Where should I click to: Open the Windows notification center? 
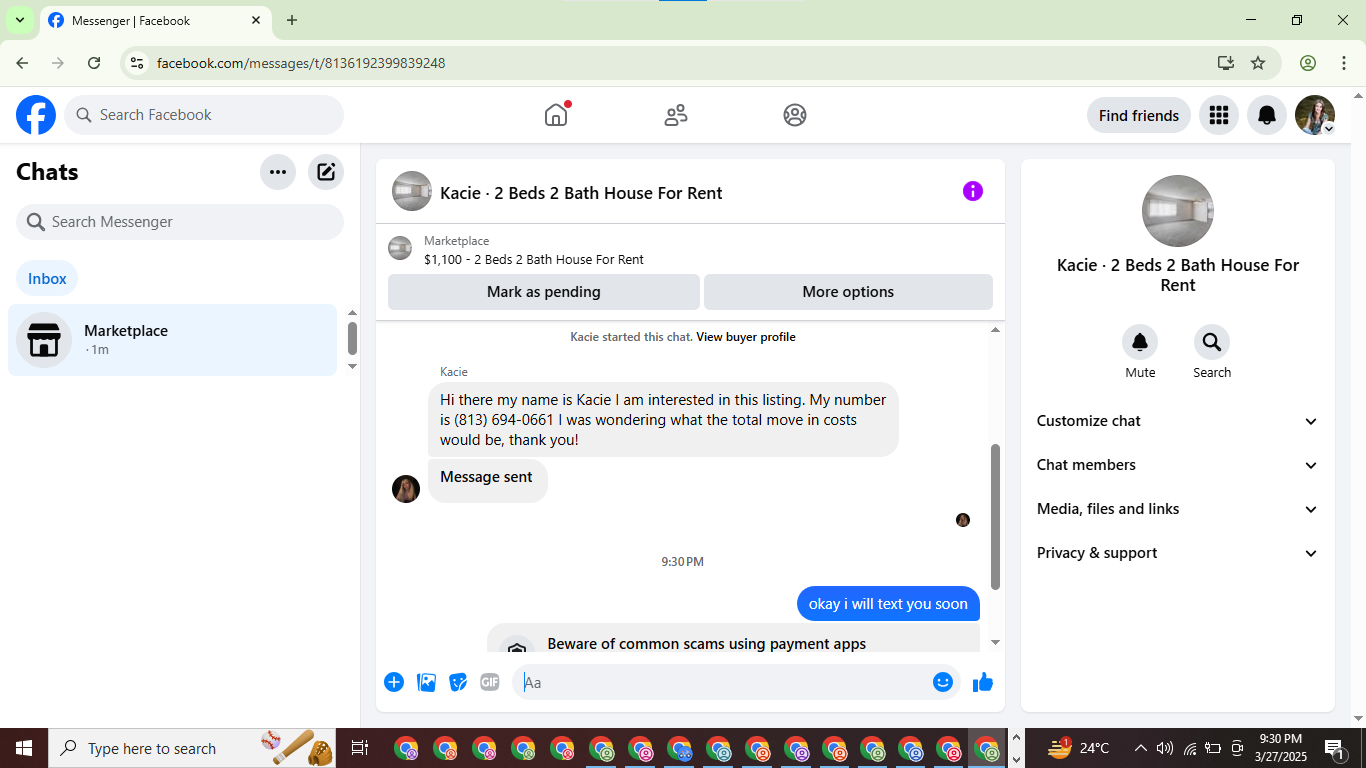[1336, 748]
